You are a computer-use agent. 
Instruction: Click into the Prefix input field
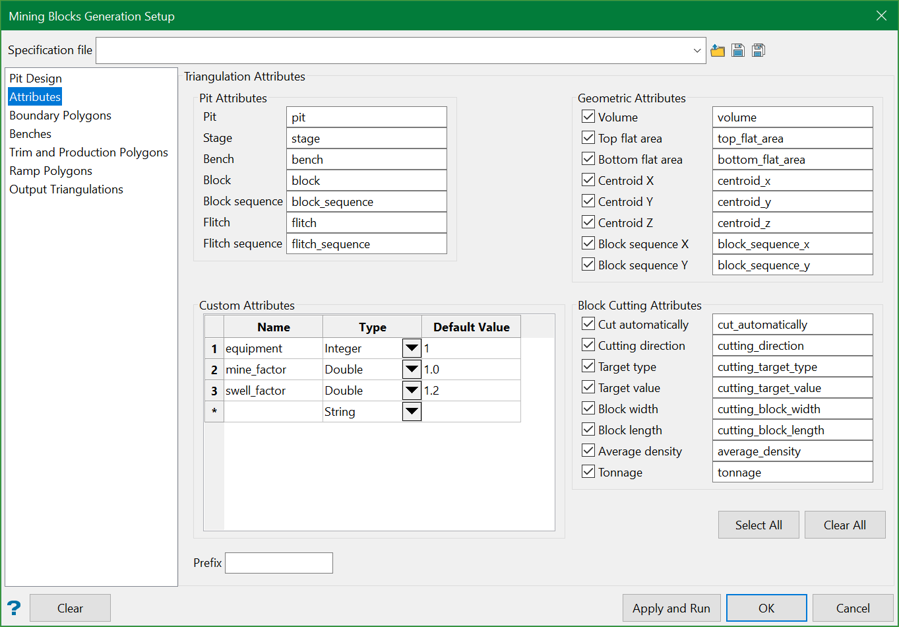[x=279, y=563]
